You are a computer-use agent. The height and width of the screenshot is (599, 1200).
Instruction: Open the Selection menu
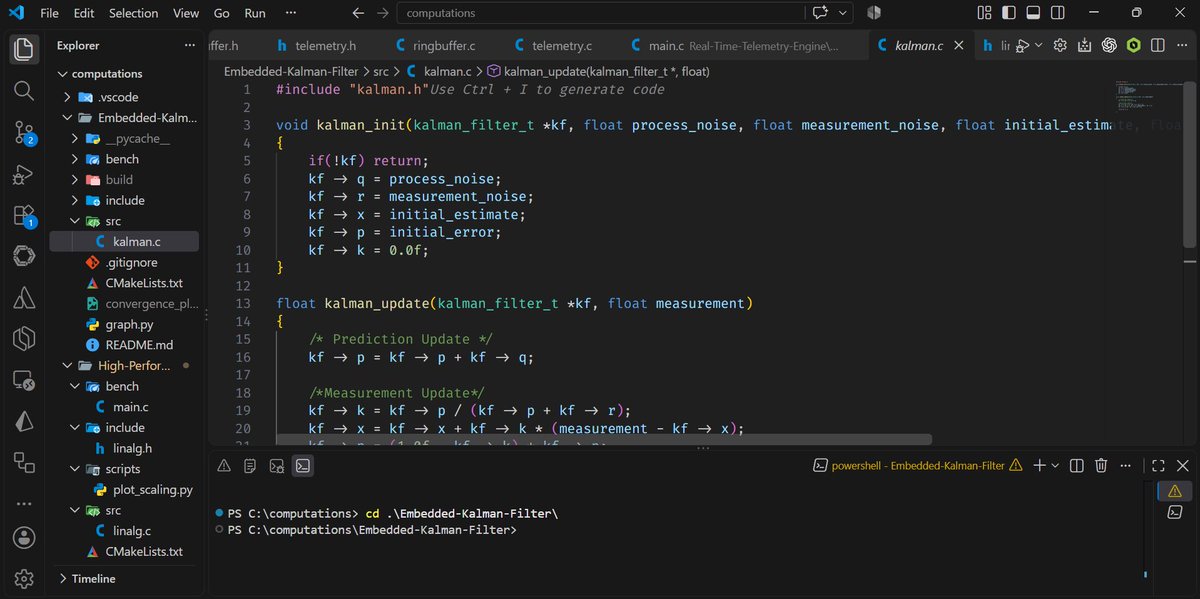pyautogui.click(x=134, y=13)
